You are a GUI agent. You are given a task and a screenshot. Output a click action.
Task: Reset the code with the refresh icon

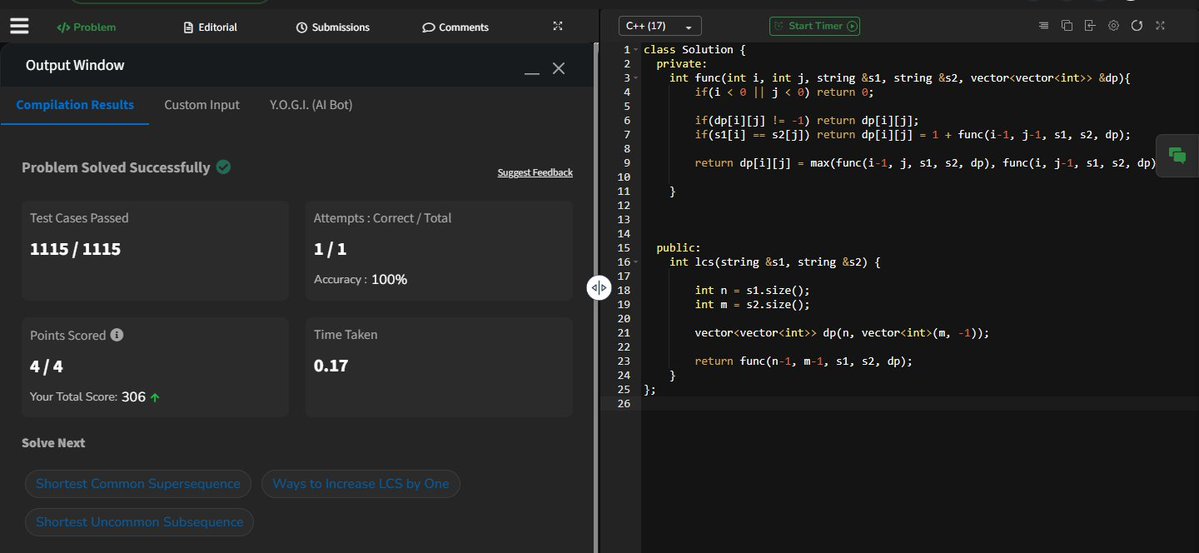1136,26
